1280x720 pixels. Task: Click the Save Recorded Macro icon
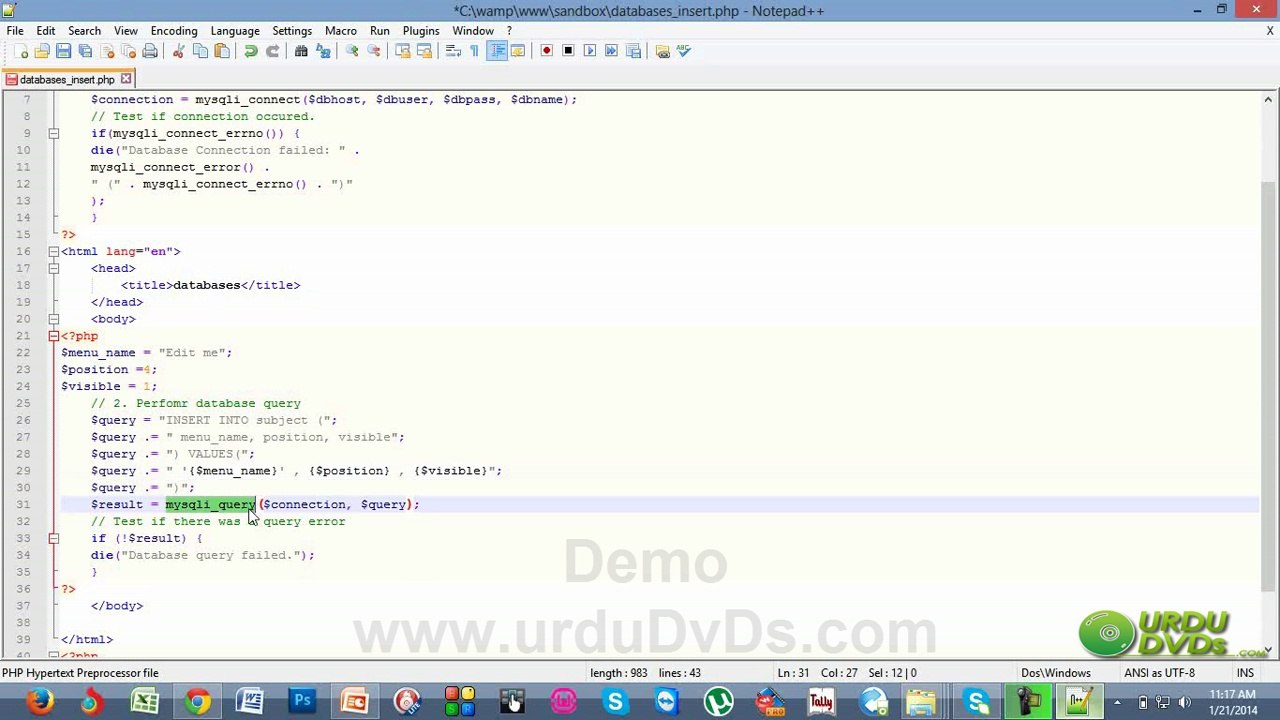[633, 51]
